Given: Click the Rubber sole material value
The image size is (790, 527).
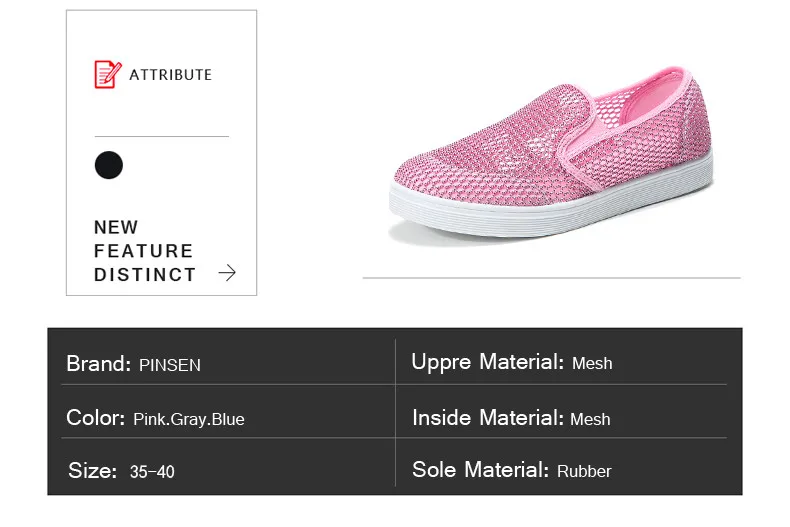Looking at the screenshot, I should (x=584, y=471).
